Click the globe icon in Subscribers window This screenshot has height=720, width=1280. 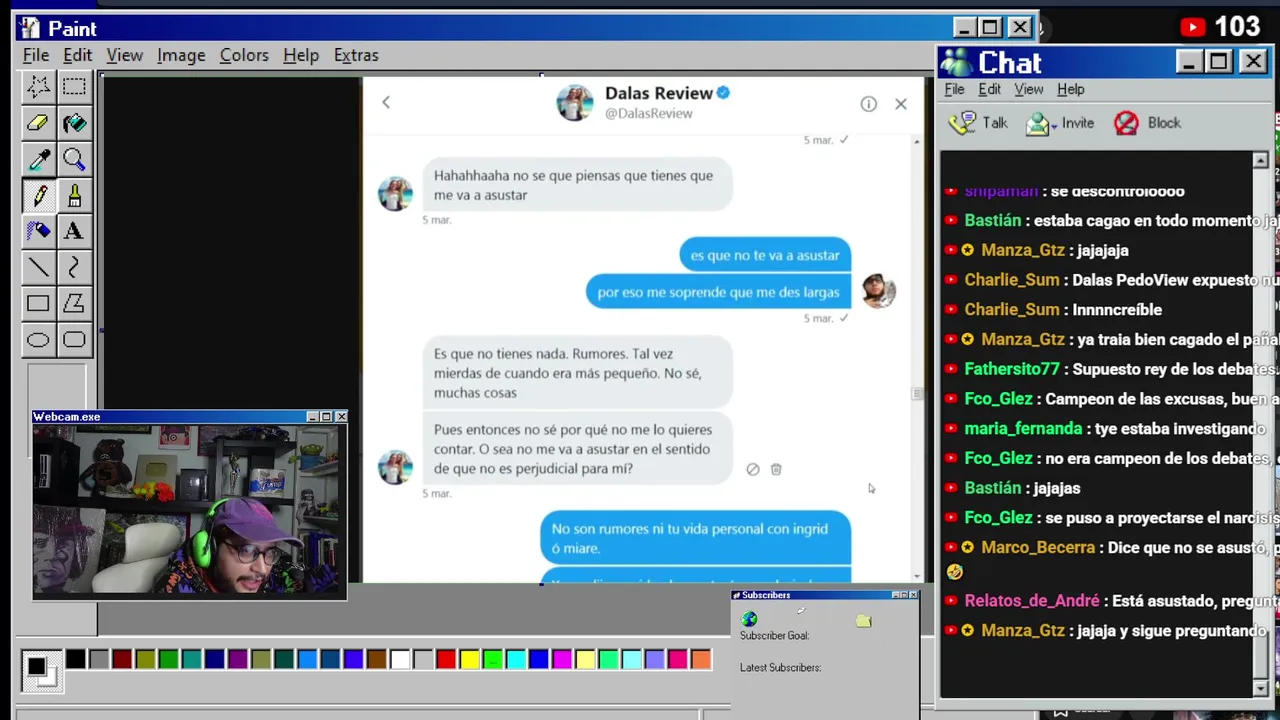[749, 620]
